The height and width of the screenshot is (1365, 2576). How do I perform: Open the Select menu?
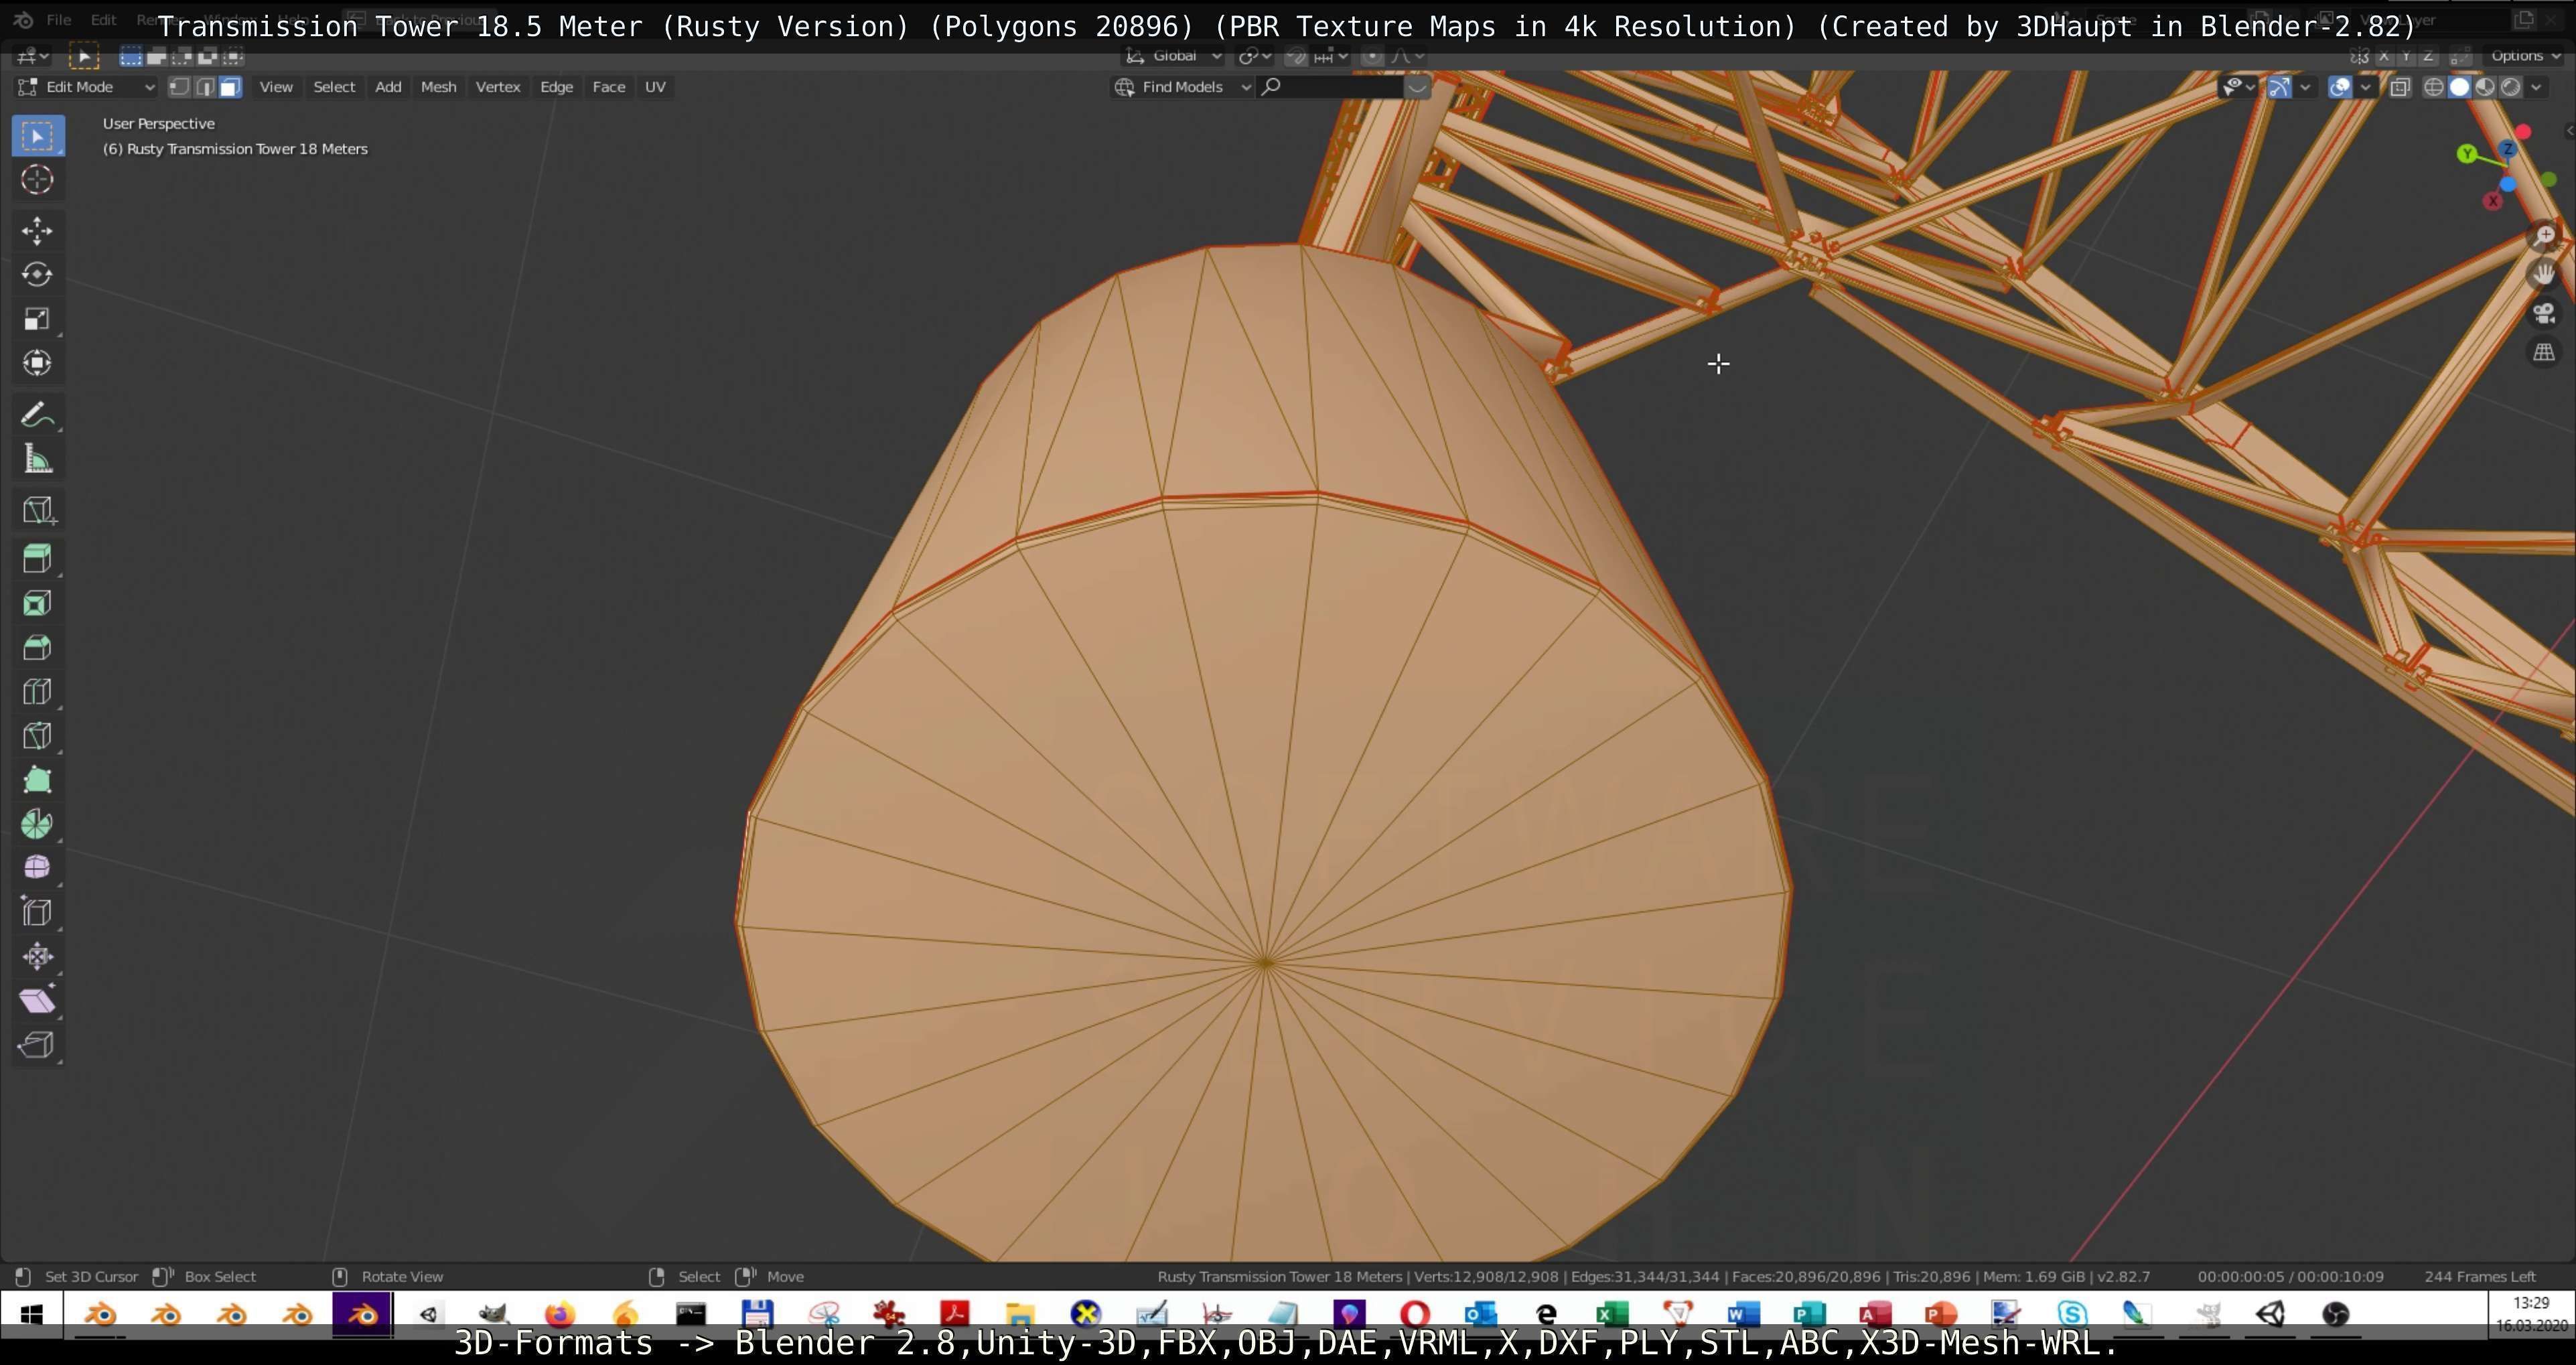(x=334, y=87)
